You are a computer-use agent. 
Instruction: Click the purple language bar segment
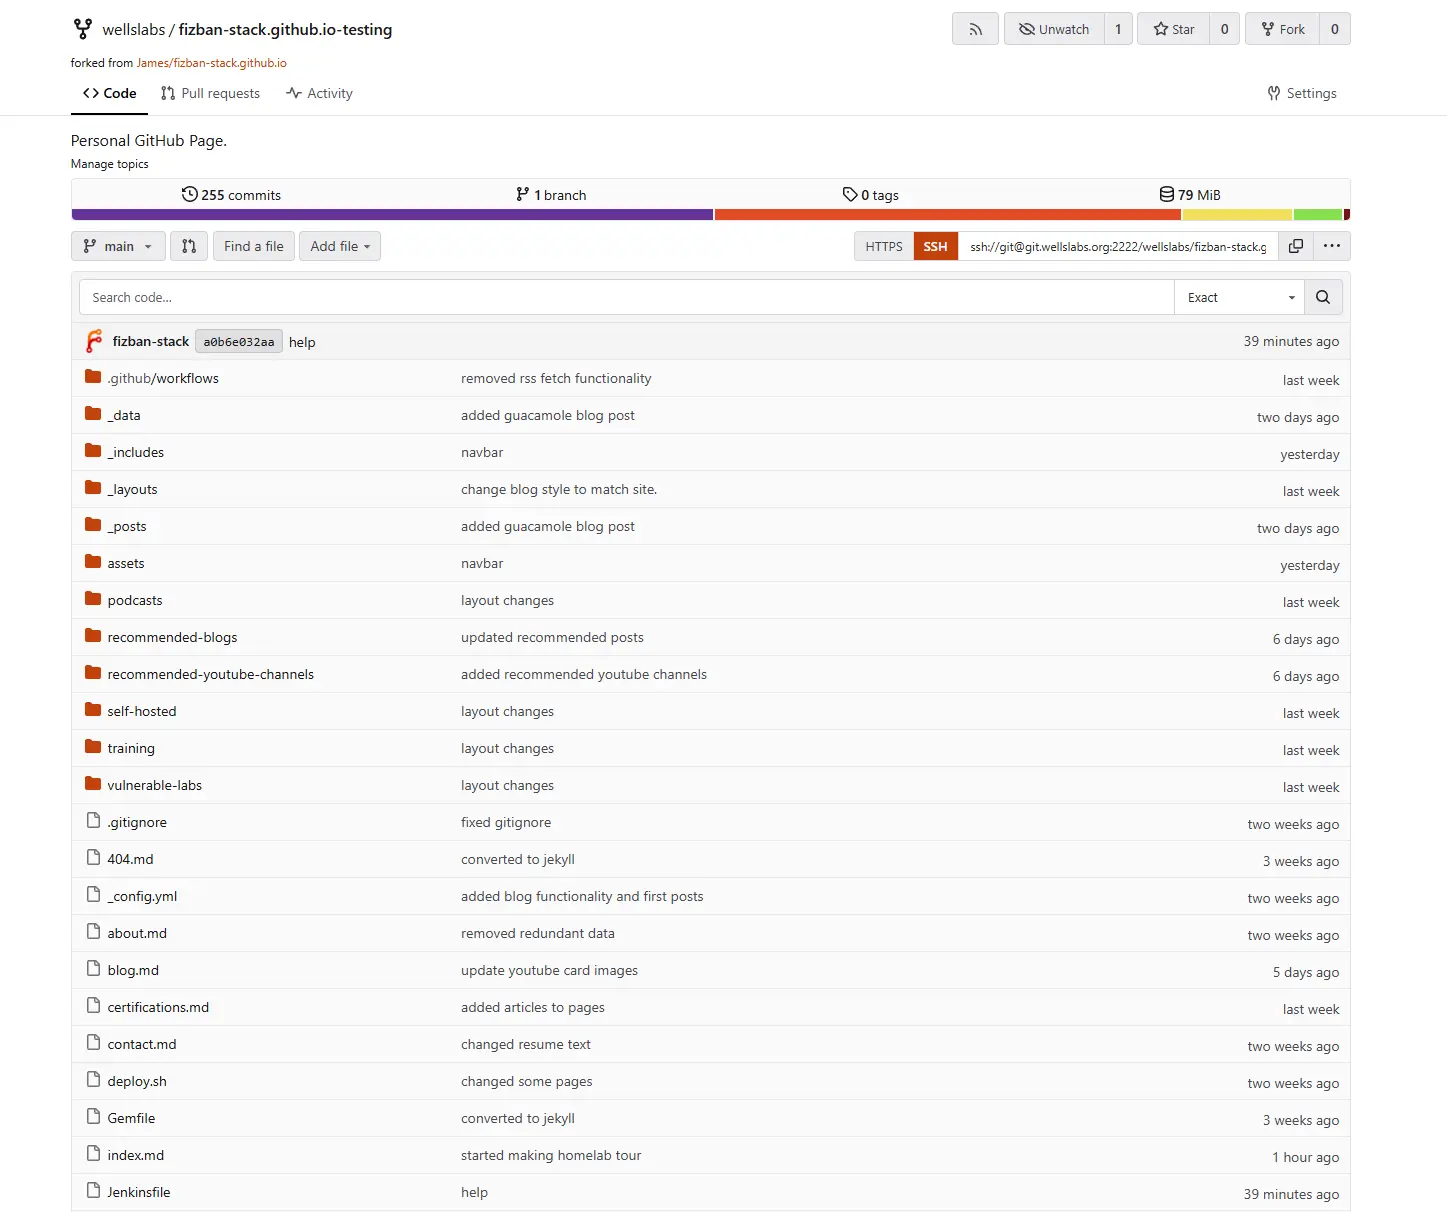pyautogui.click(x=392, y=214)
